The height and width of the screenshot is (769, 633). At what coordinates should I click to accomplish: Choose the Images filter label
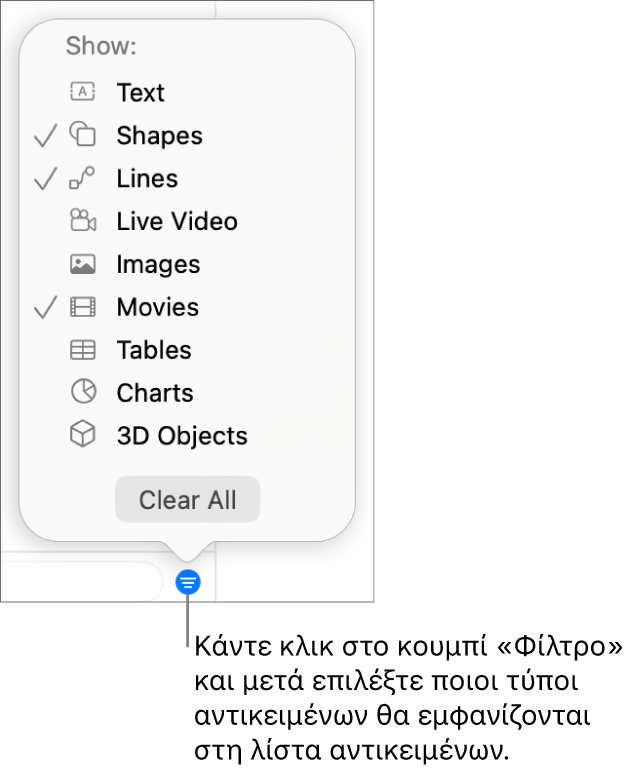click(158, 264)
